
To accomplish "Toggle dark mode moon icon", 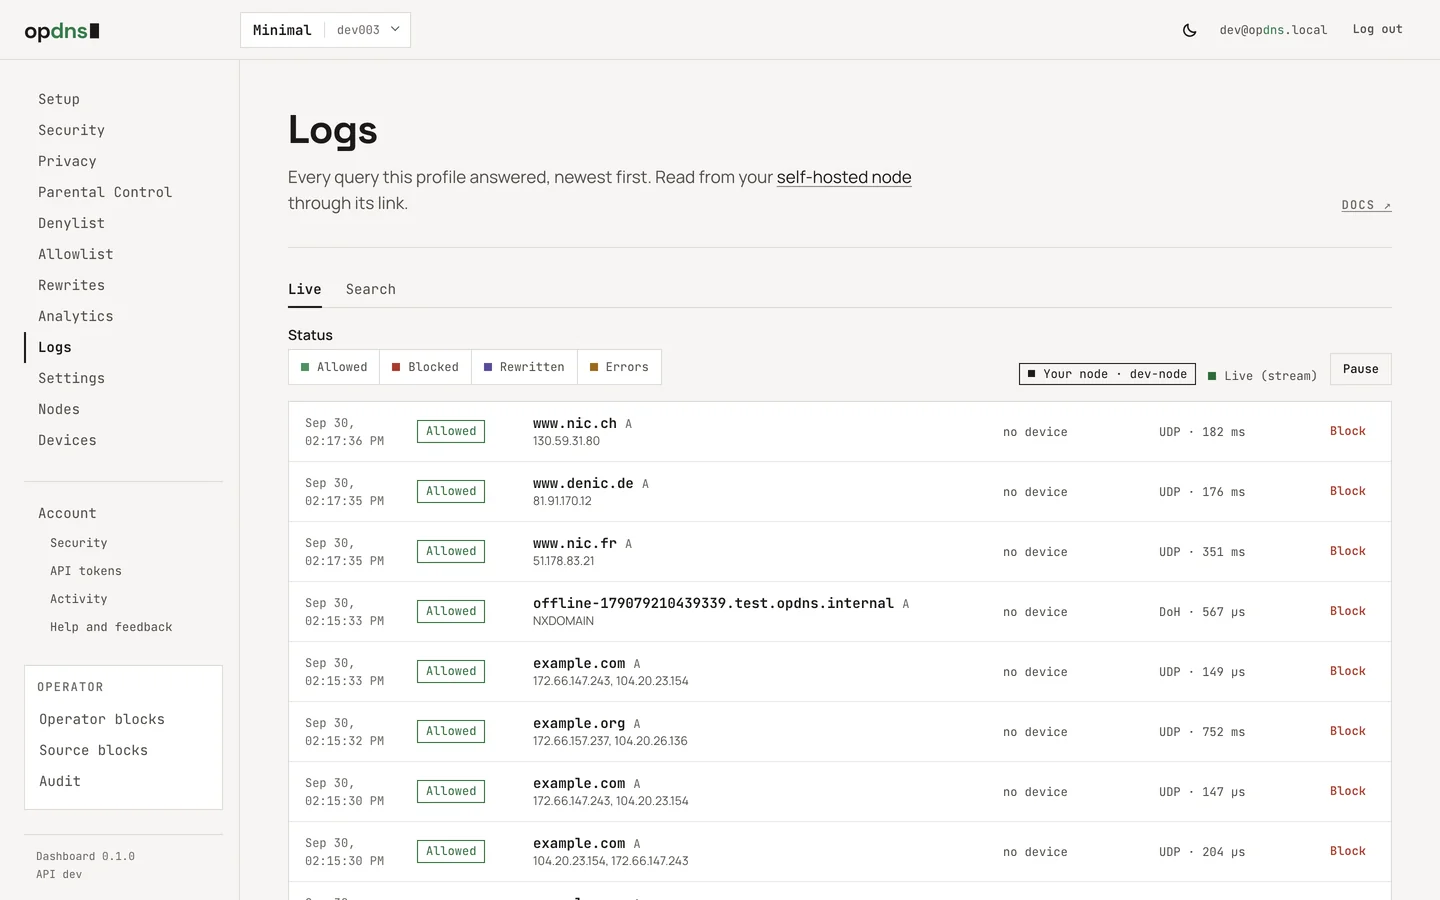I will click(x=1189, y=30).
